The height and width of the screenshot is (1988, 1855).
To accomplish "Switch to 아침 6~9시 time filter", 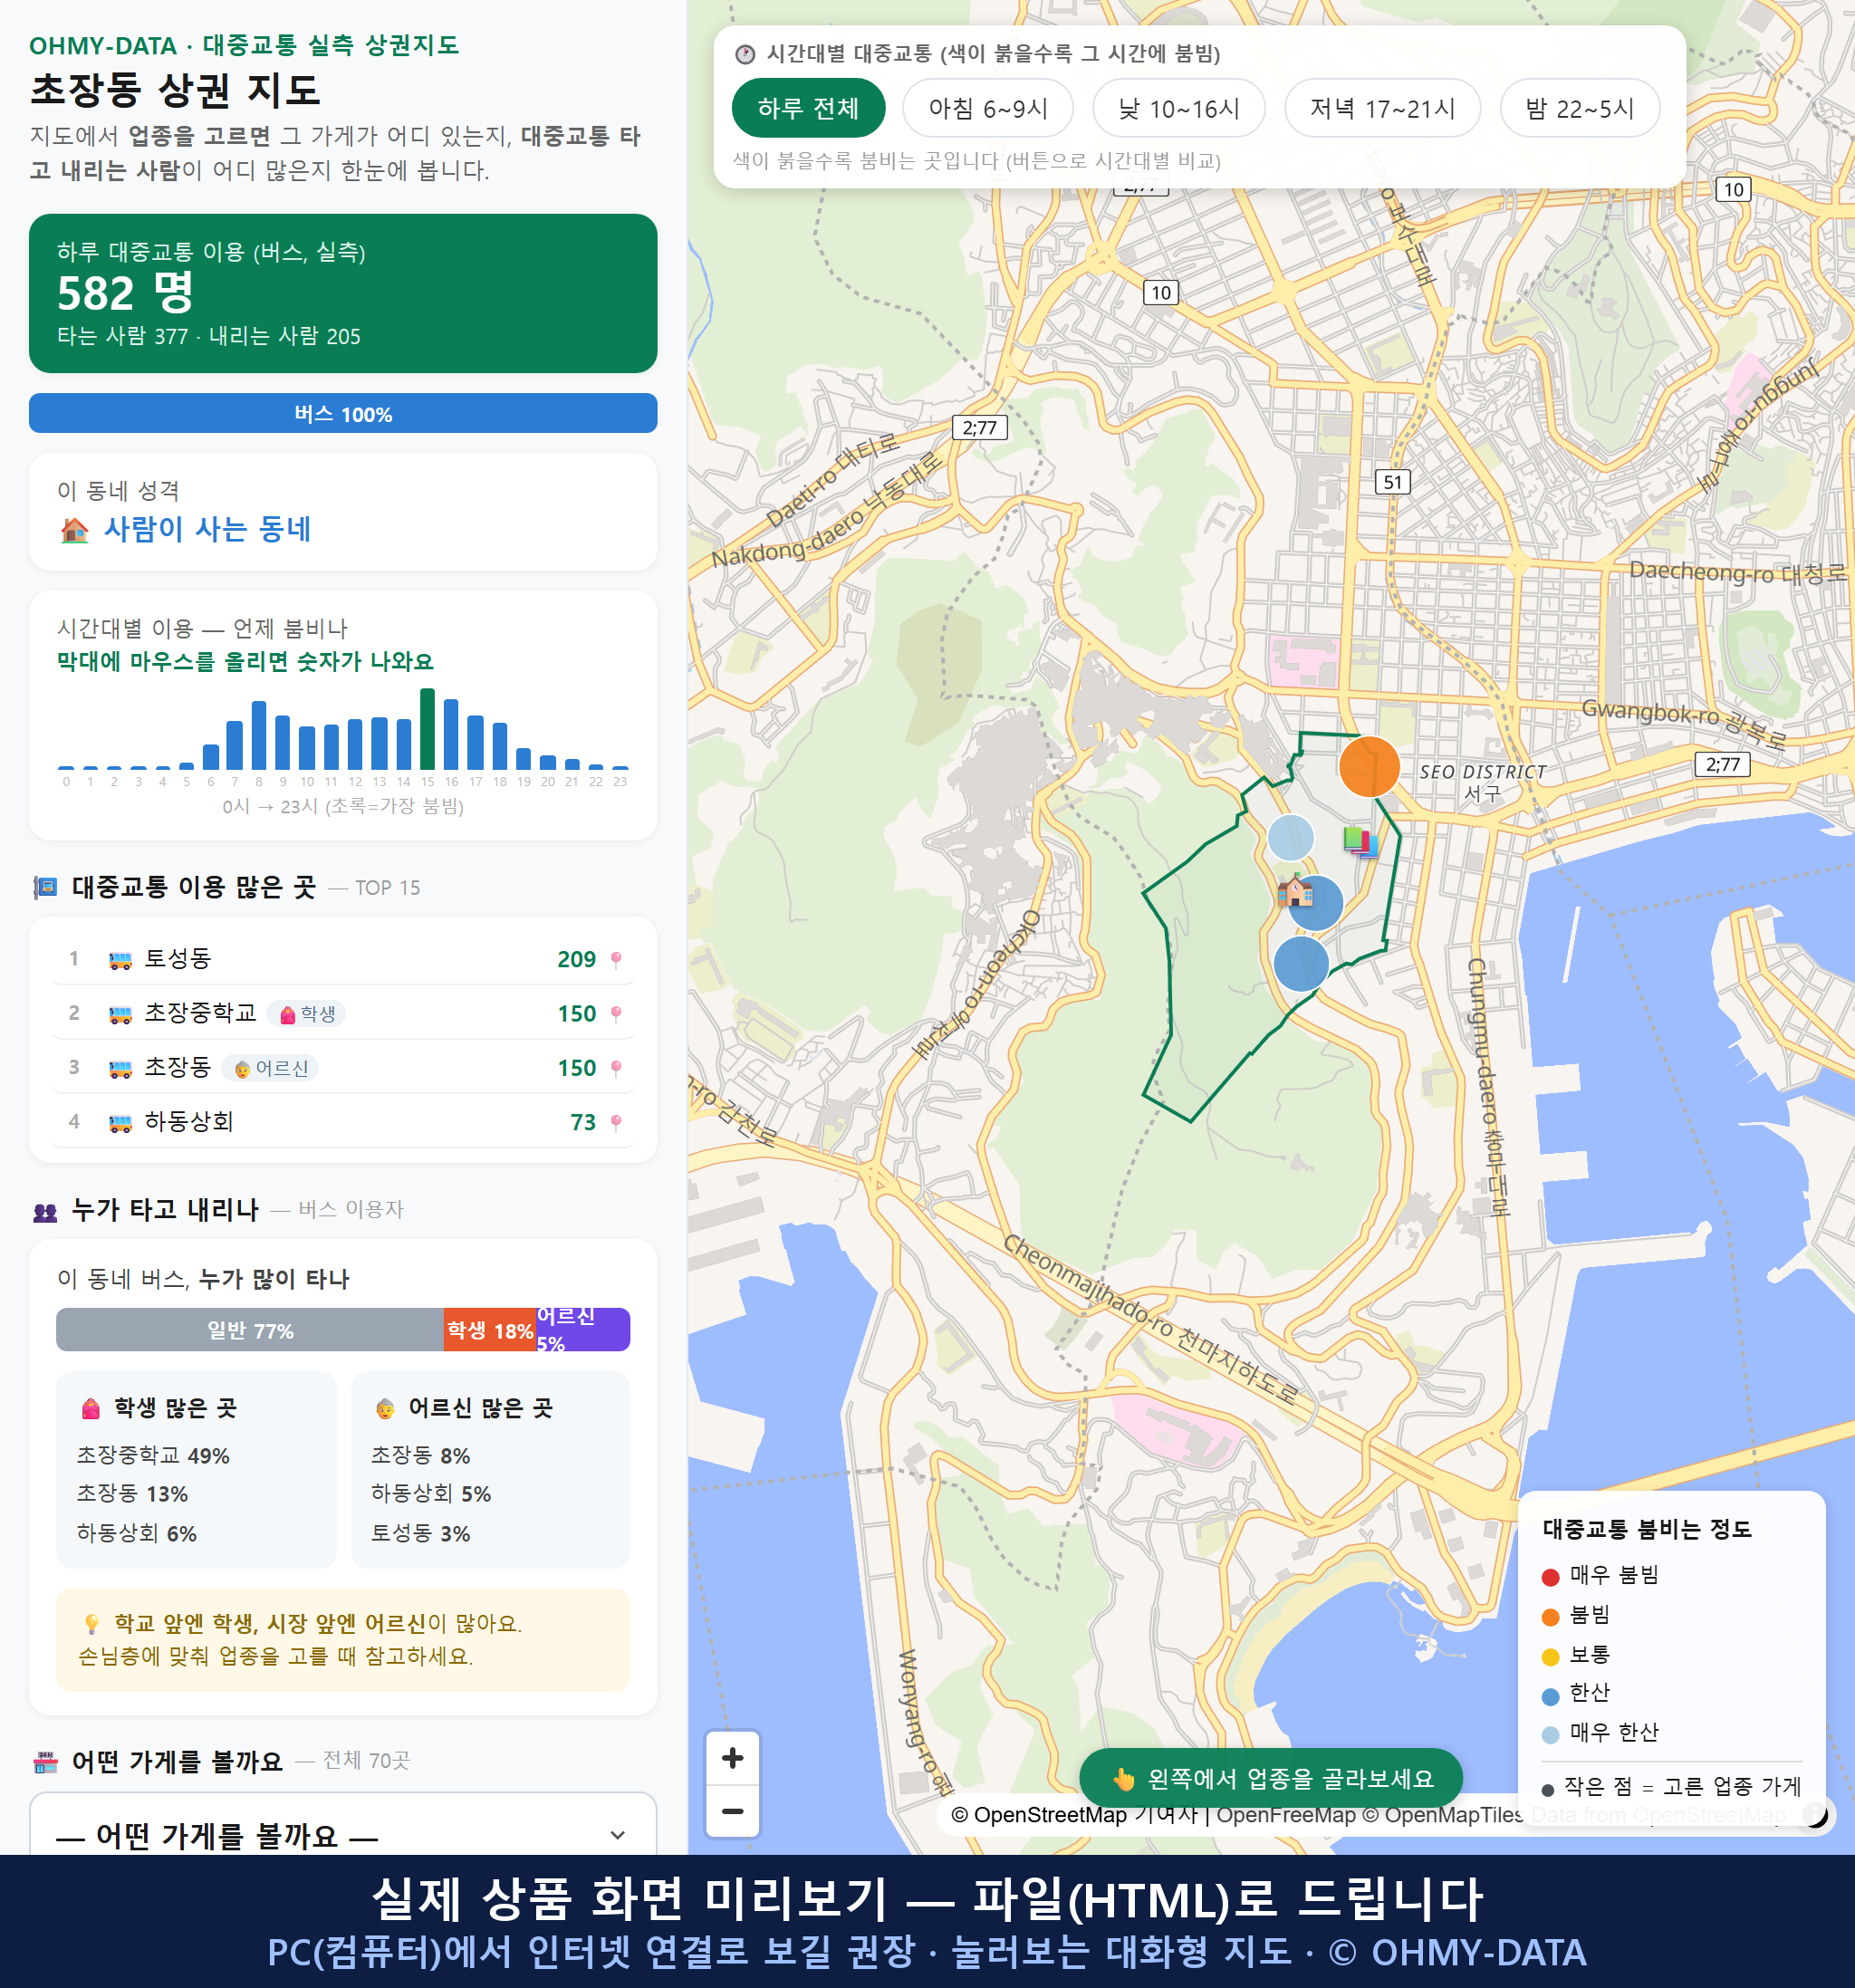I will pos(988,108).
